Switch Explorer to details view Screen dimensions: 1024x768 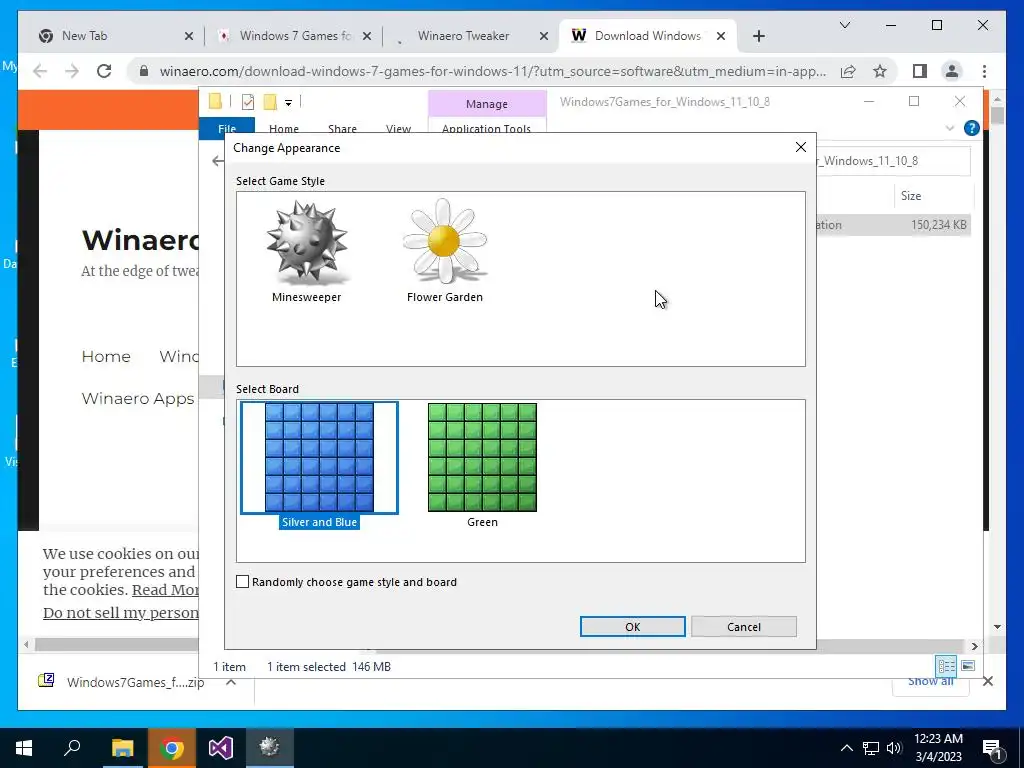[x=946, y=666]
